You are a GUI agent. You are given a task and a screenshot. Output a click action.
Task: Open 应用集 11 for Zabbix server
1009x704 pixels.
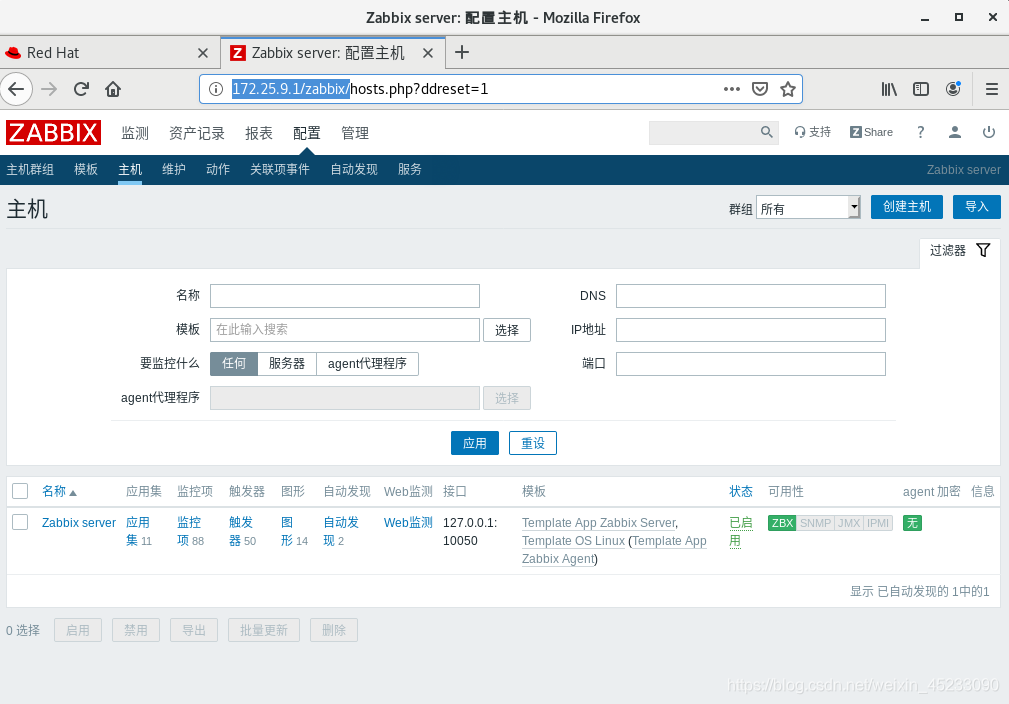pos(139,532)
